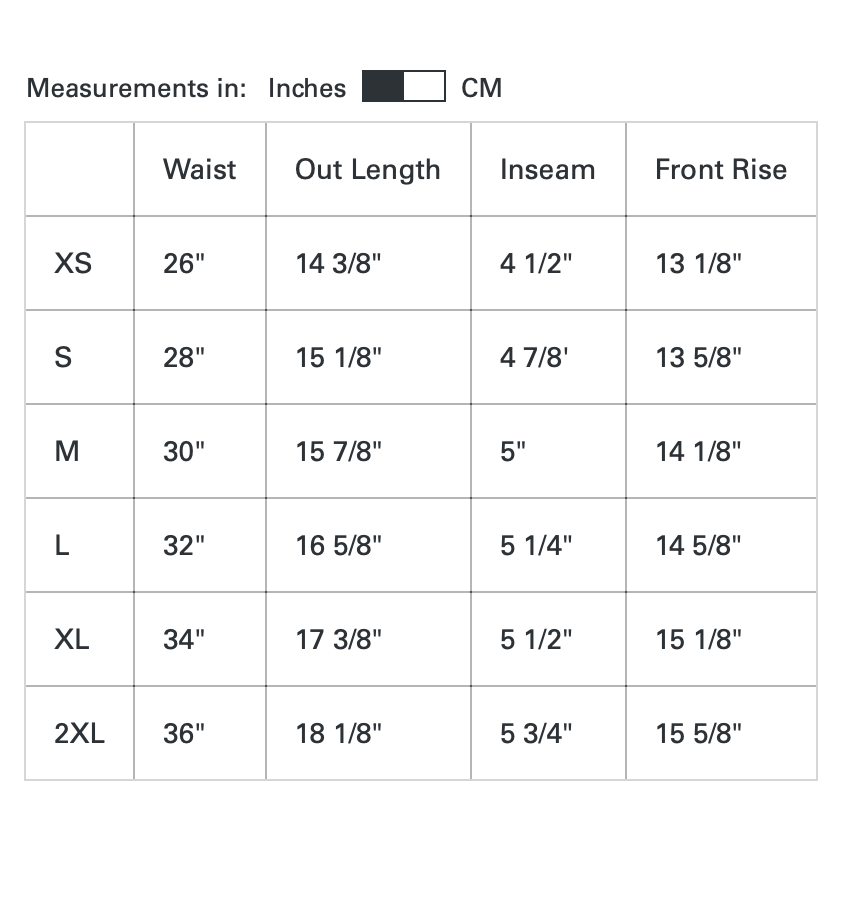This screenshot has height=918, width=848.
Task: Select the Inseam column header
Action: pyautogui.click(x=547, y=170)
